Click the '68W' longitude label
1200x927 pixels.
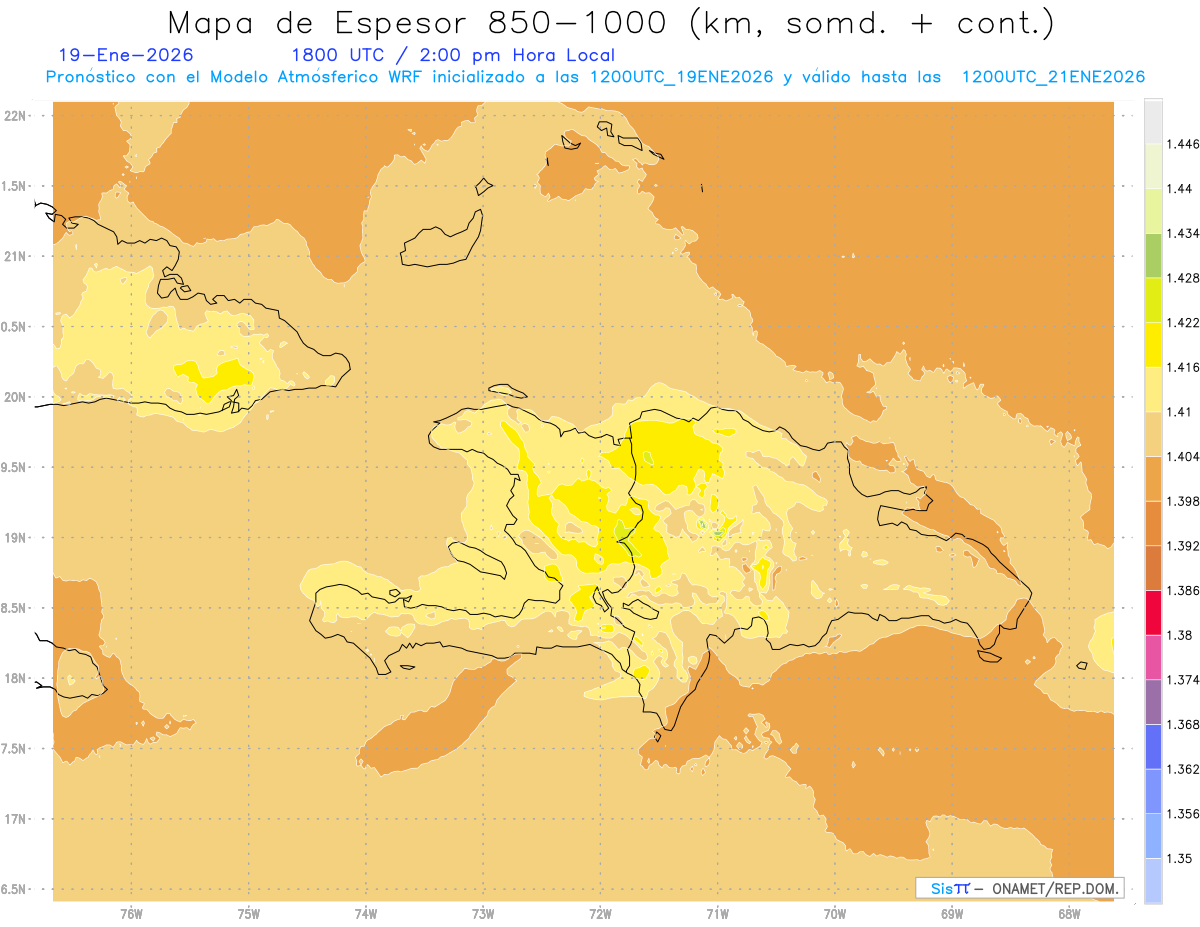click(x=1069, y=913)
